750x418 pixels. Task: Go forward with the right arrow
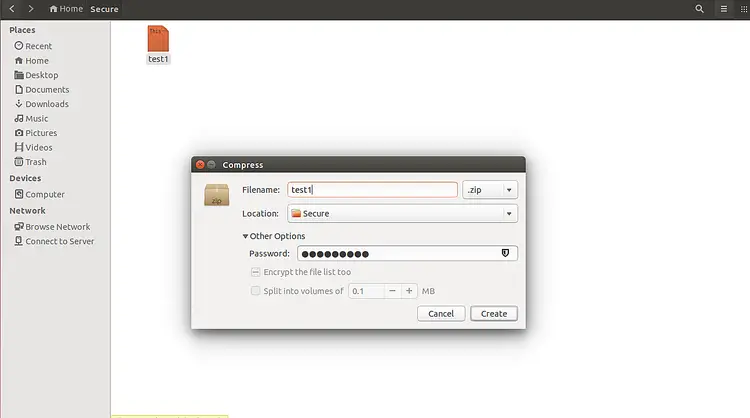(31, 9)
